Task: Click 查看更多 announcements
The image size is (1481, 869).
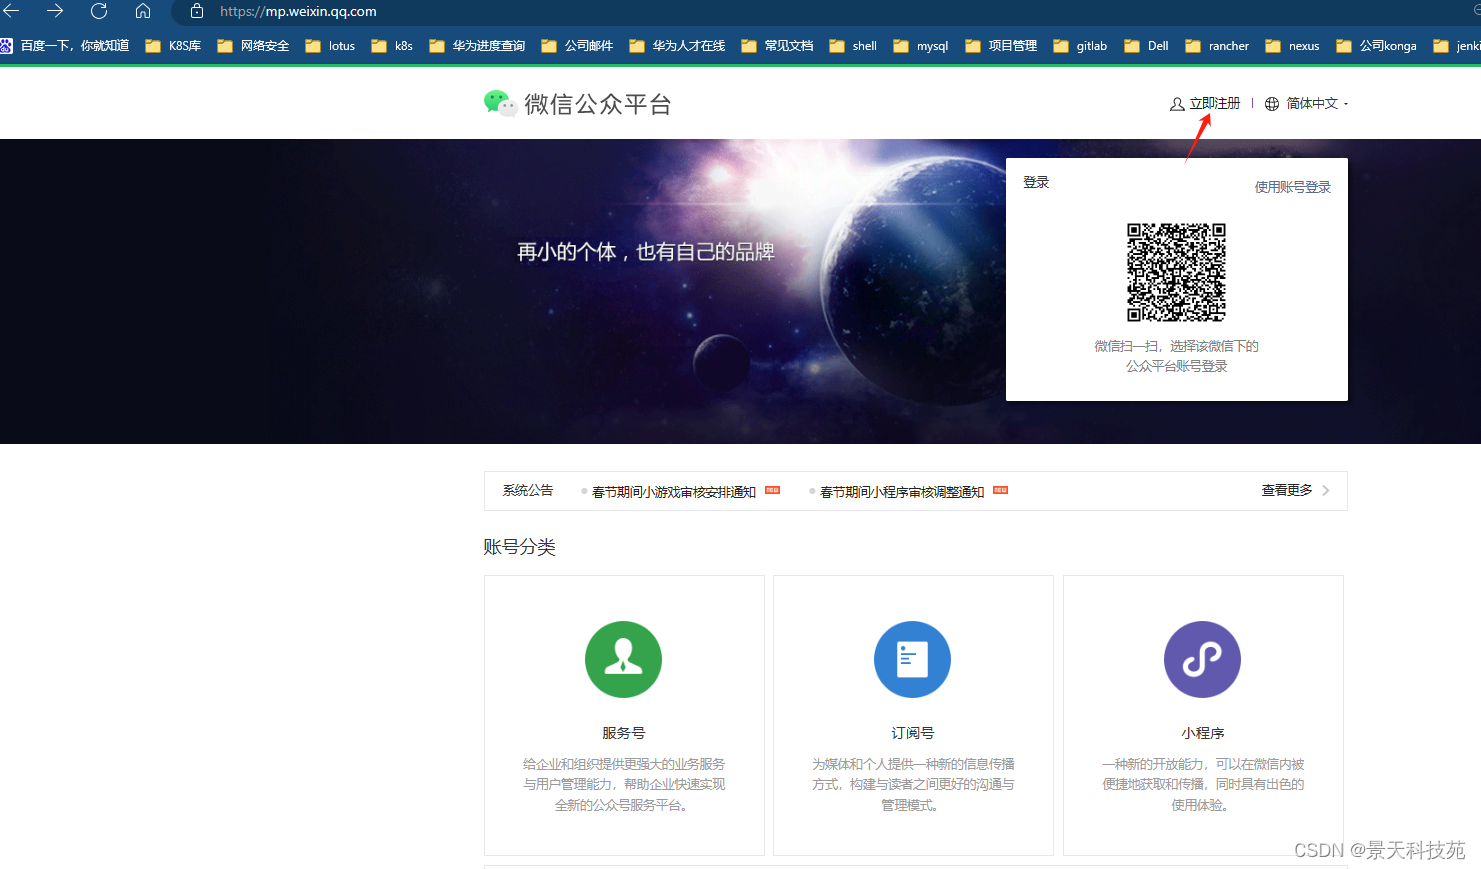Action: tap(1295, 490)
